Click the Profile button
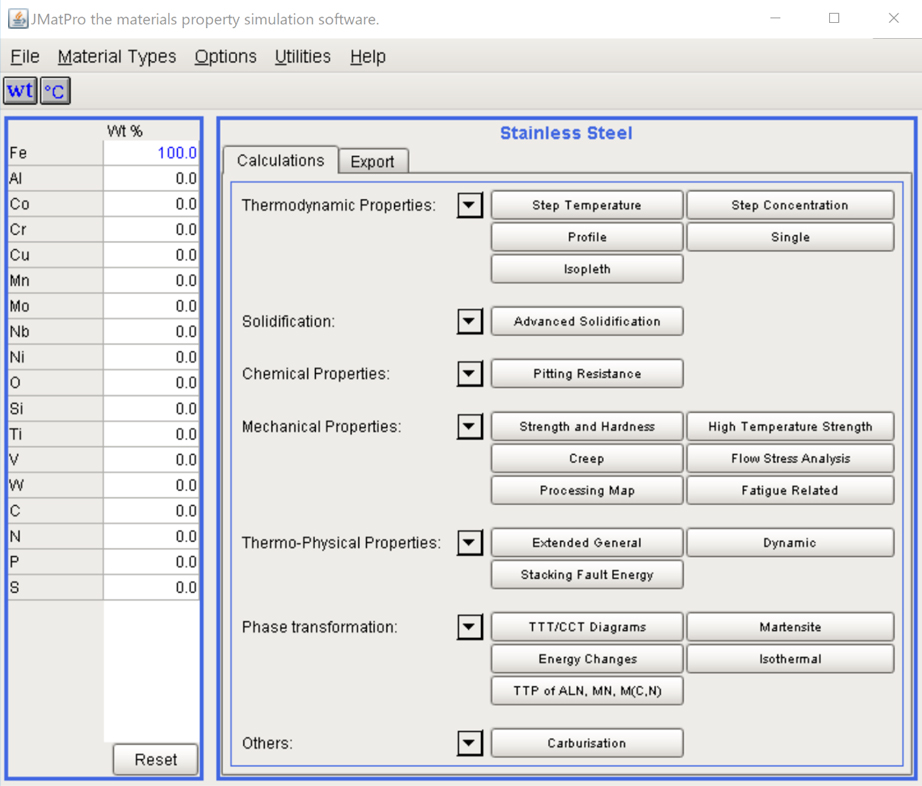Viewport: 922px width, 786px height. tap(587, 237)
